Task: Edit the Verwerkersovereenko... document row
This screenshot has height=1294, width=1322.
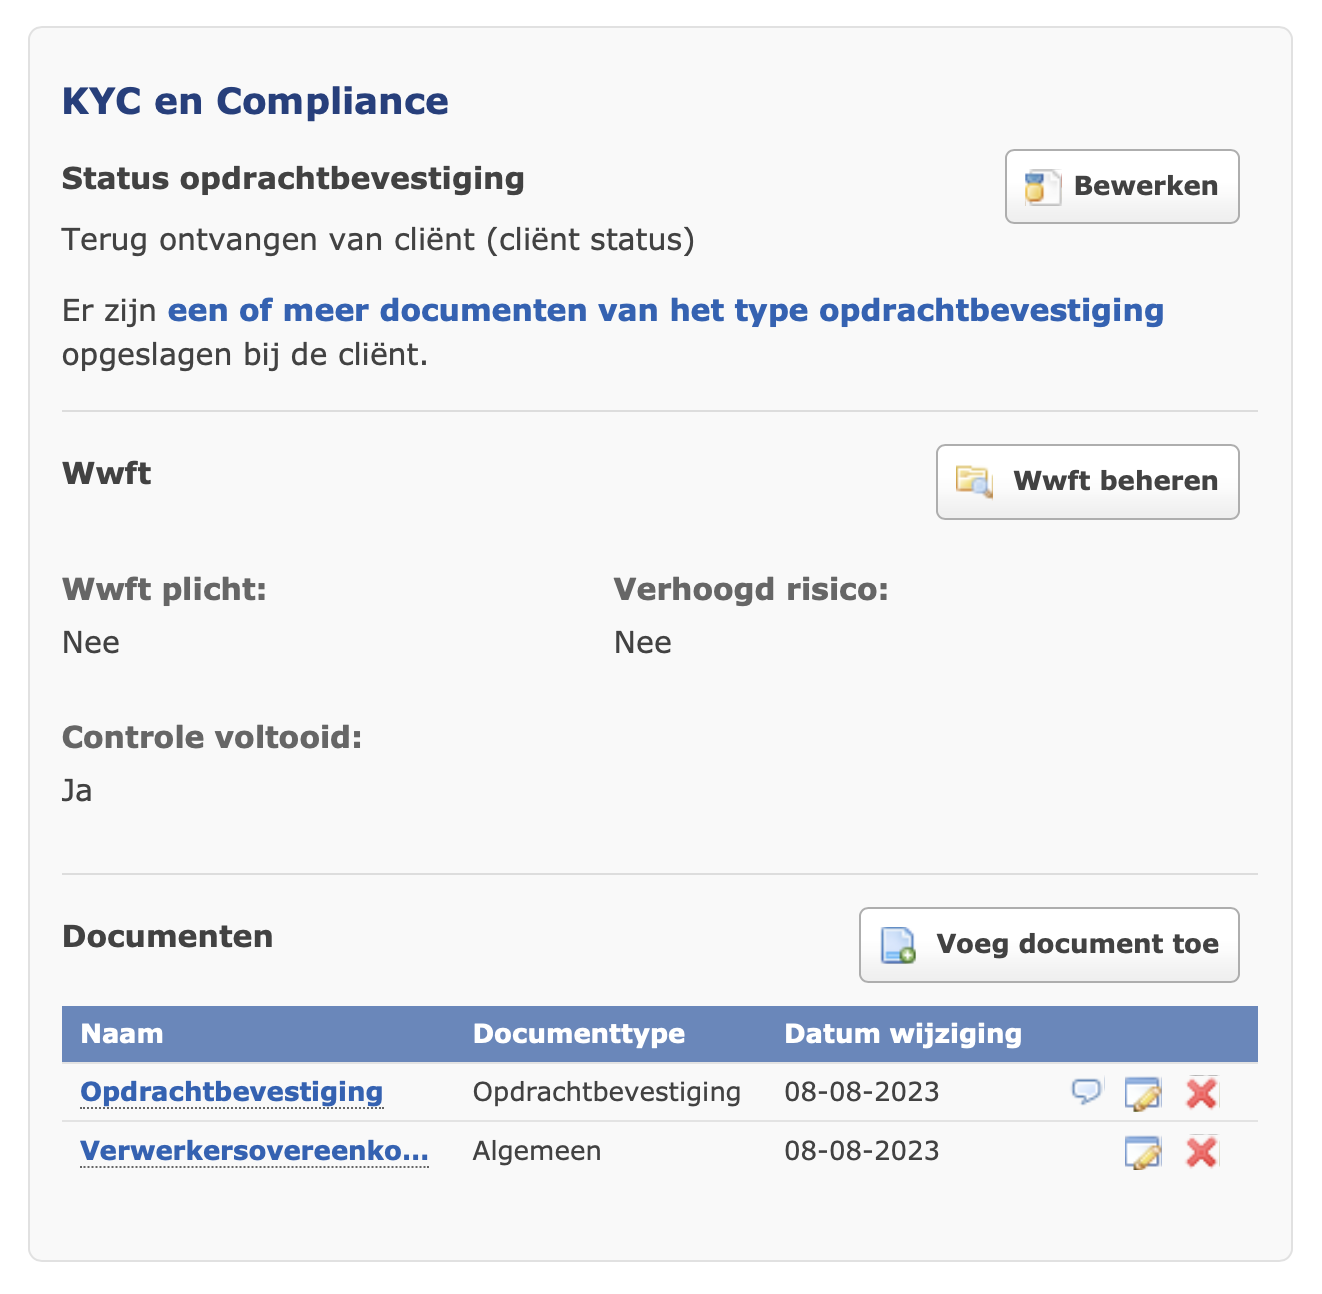Action: (x=1143, y=1153)
